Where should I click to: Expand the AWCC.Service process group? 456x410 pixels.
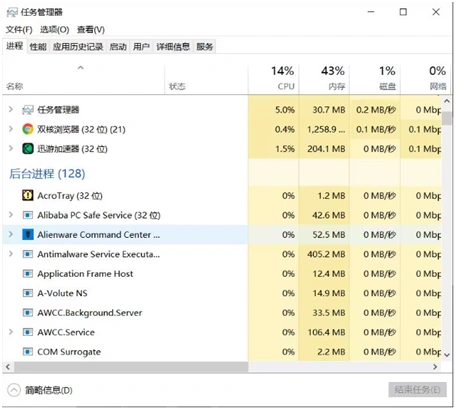click(11, 332)
